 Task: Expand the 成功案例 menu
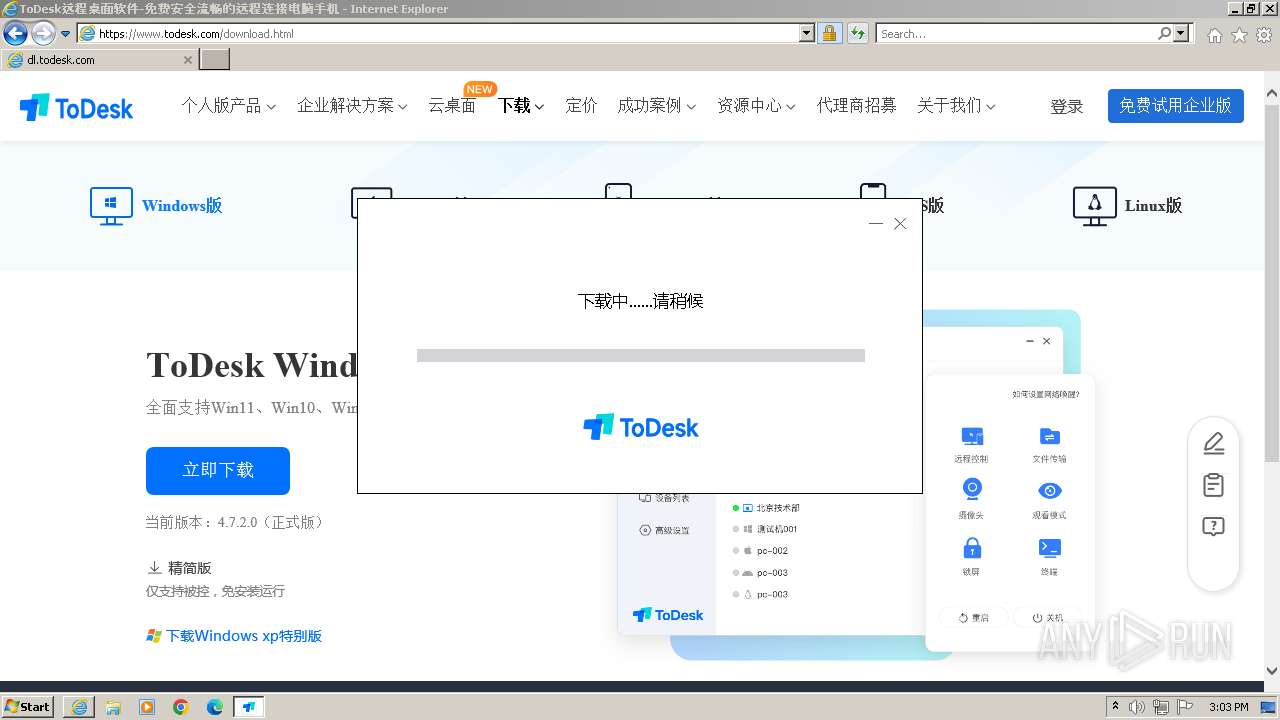(x=657, y=105)
